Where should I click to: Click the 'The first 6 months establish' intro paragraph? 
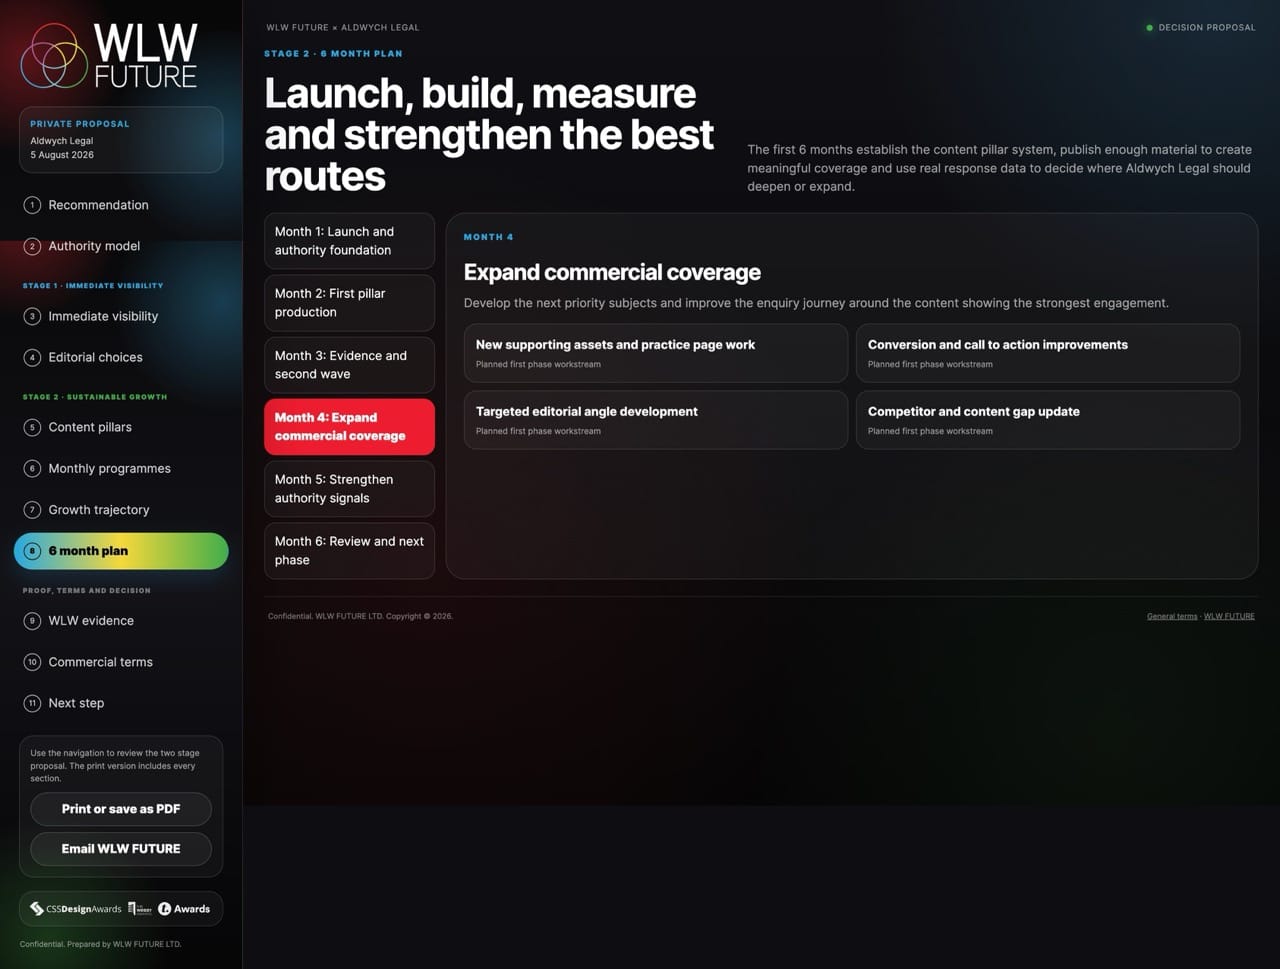click(x=1000, y=168)
